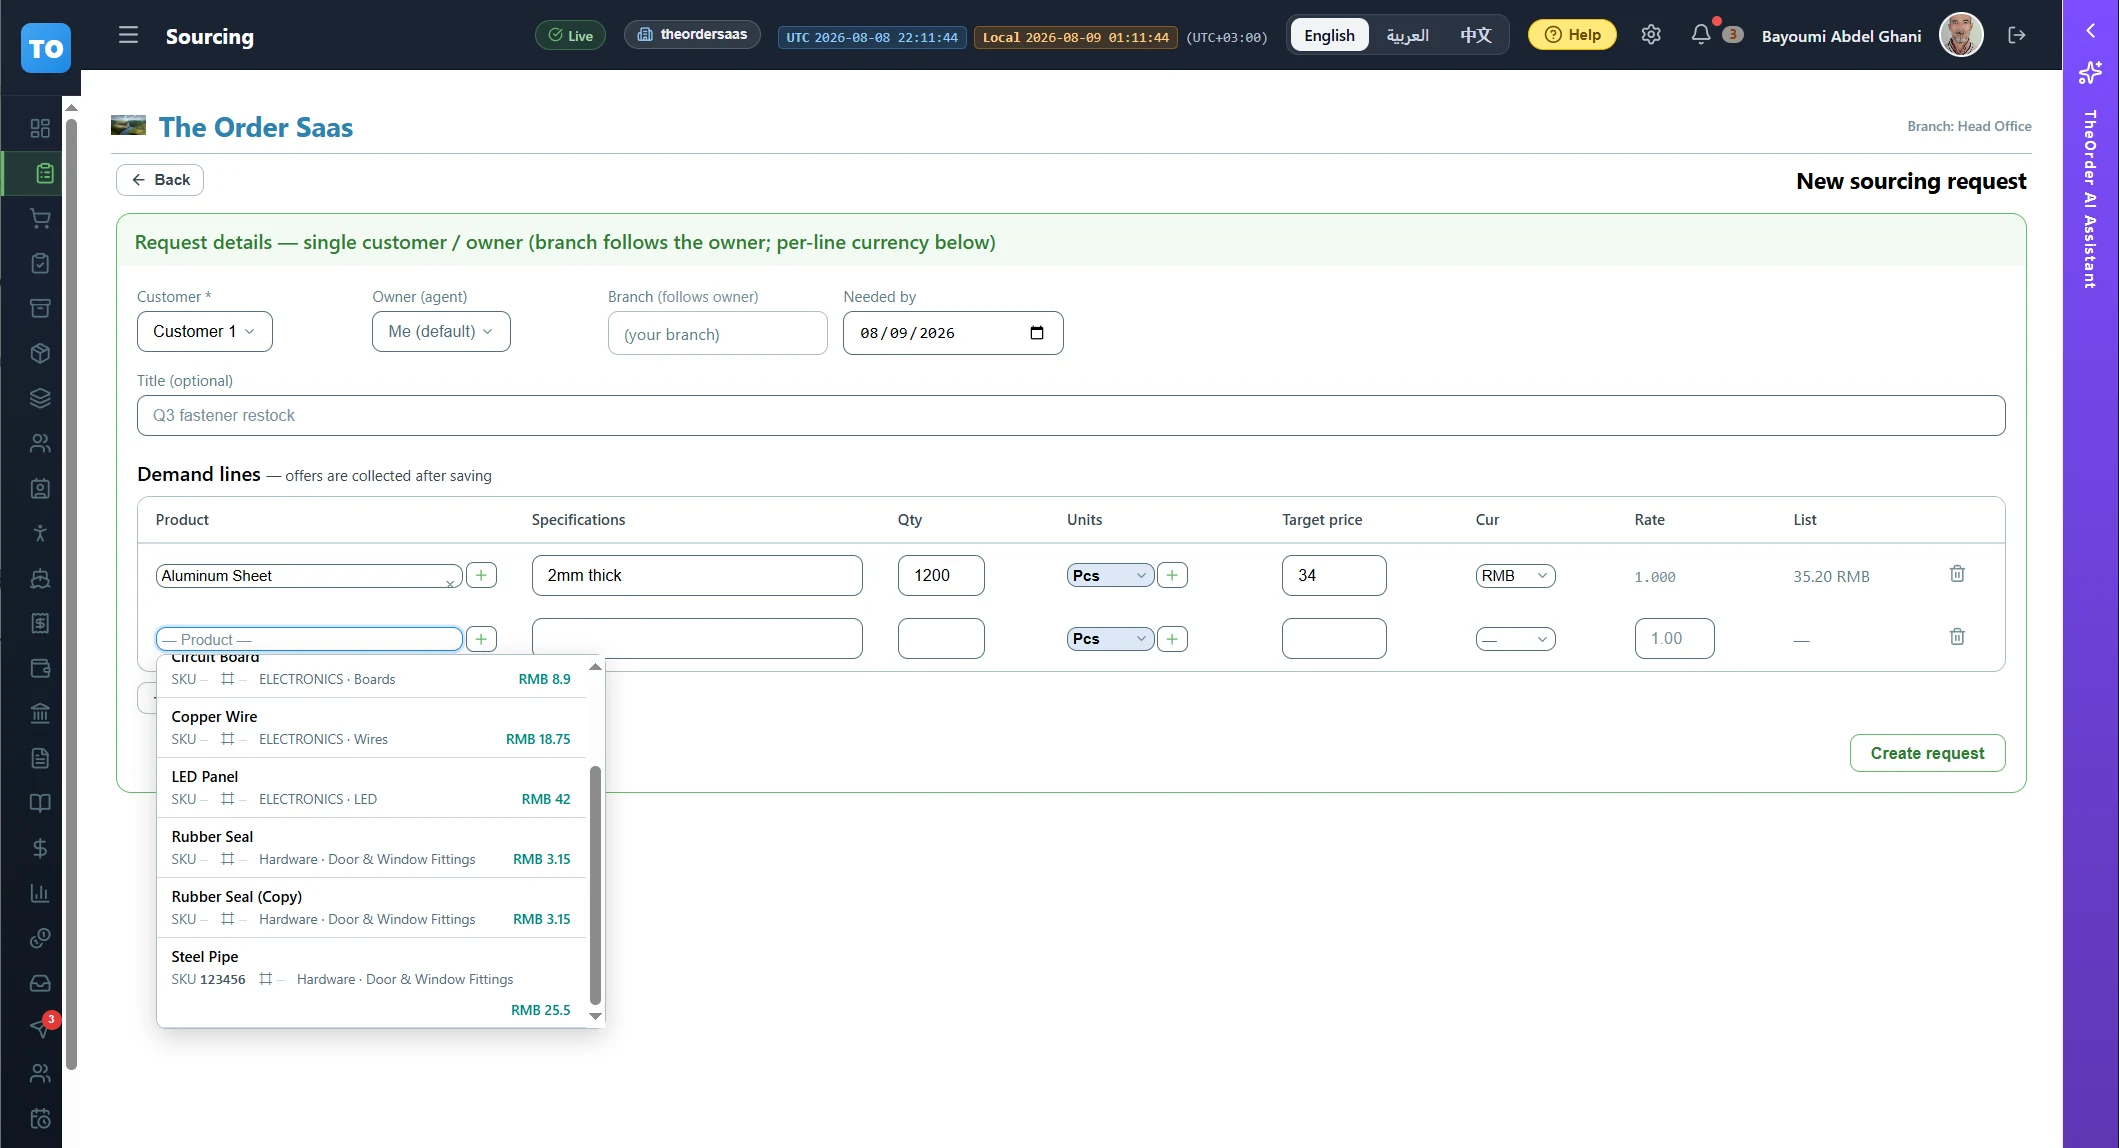Delete the empty second demand line
Image resolution: width=2119 pixels, height=1148 pixels.
[x=1957, y=637]
